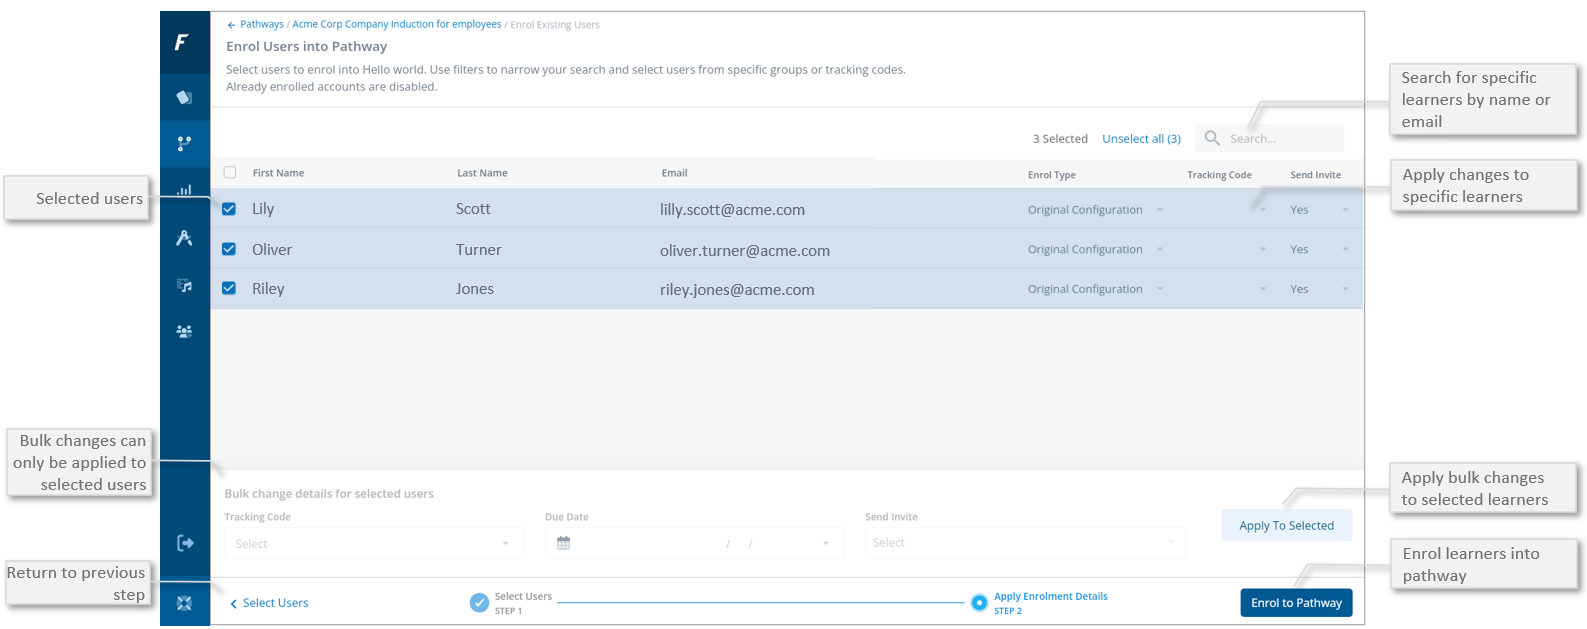
Task: Uncheck the checkbox for Oliver Turner
Action: 229,249
